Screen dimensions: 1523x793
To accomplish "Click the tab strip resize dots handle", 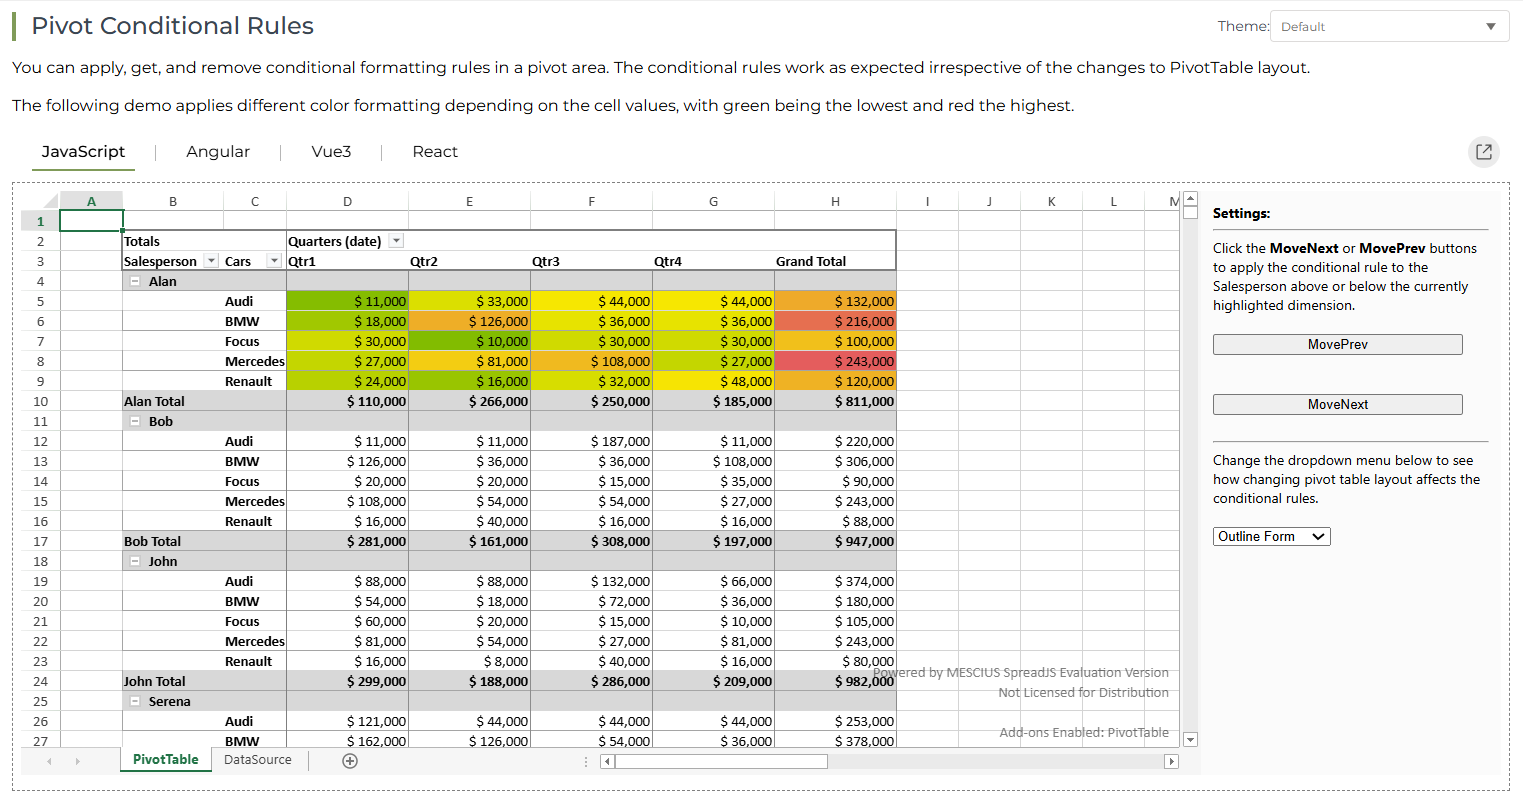I will coord(586,762).
